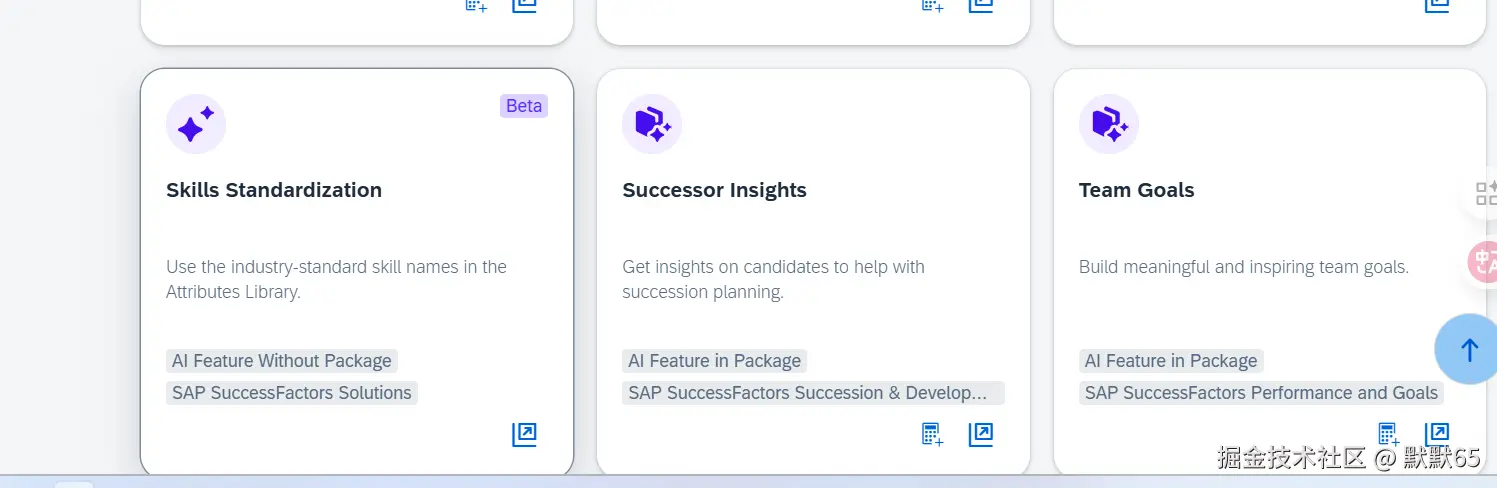
Task: Select the Team Goals card title
Action: pyautogui.click(x=1136, y=190)
